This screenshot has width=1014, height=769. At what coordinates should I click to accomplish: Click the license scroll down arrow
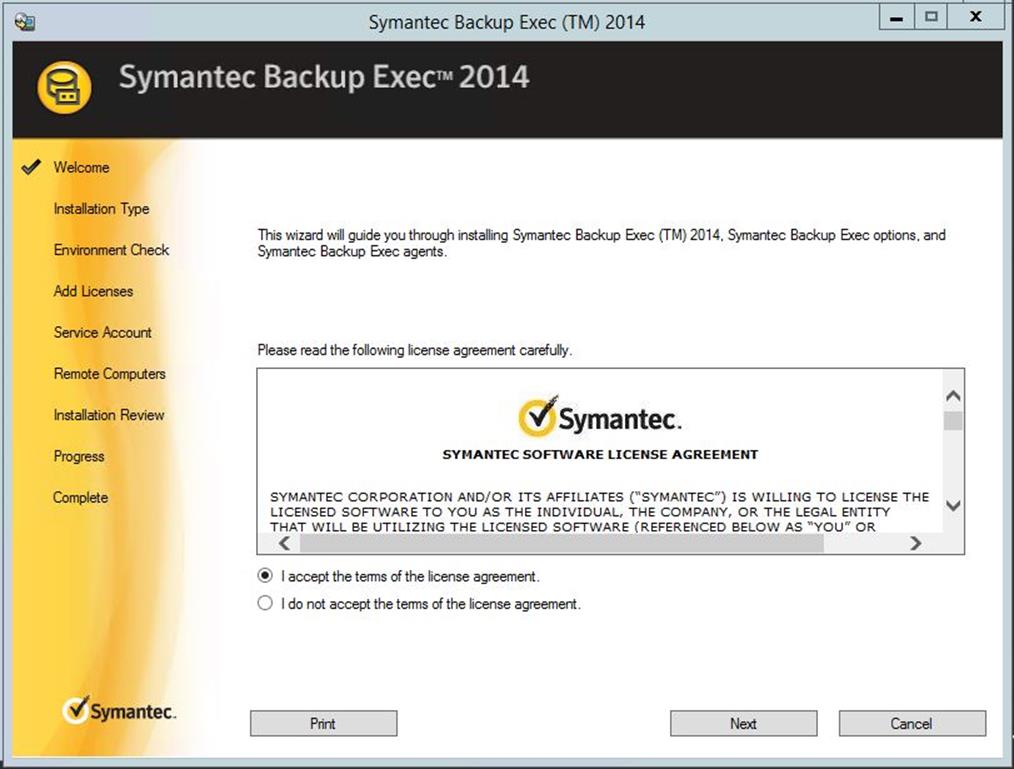point(953,505)
